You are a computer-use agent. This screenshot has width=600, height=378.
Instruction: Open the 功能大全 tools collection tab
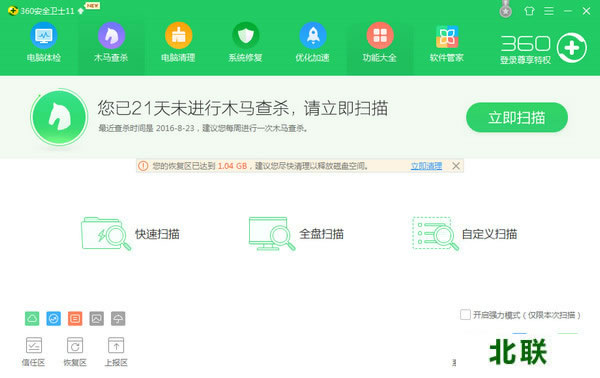(x=380, y=43)
